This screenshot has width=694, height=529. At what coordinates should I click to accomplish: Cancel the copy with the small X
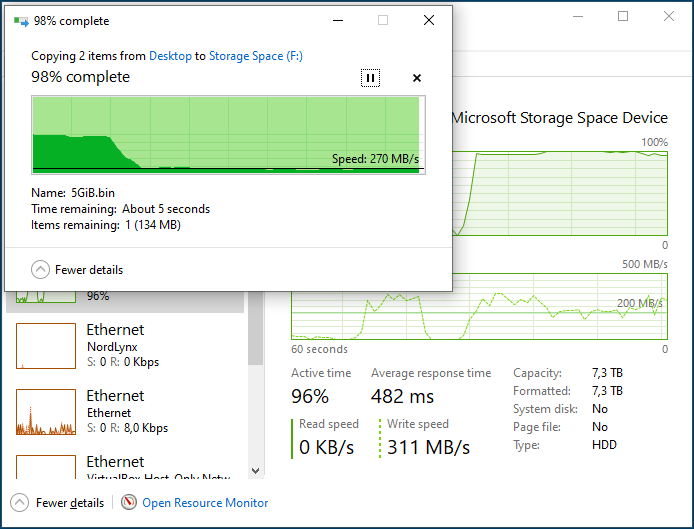416,78
